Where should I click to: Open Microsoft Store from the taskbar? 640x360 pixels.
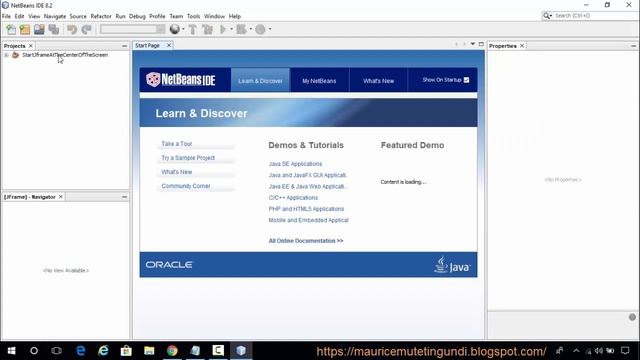click(127, 351)
